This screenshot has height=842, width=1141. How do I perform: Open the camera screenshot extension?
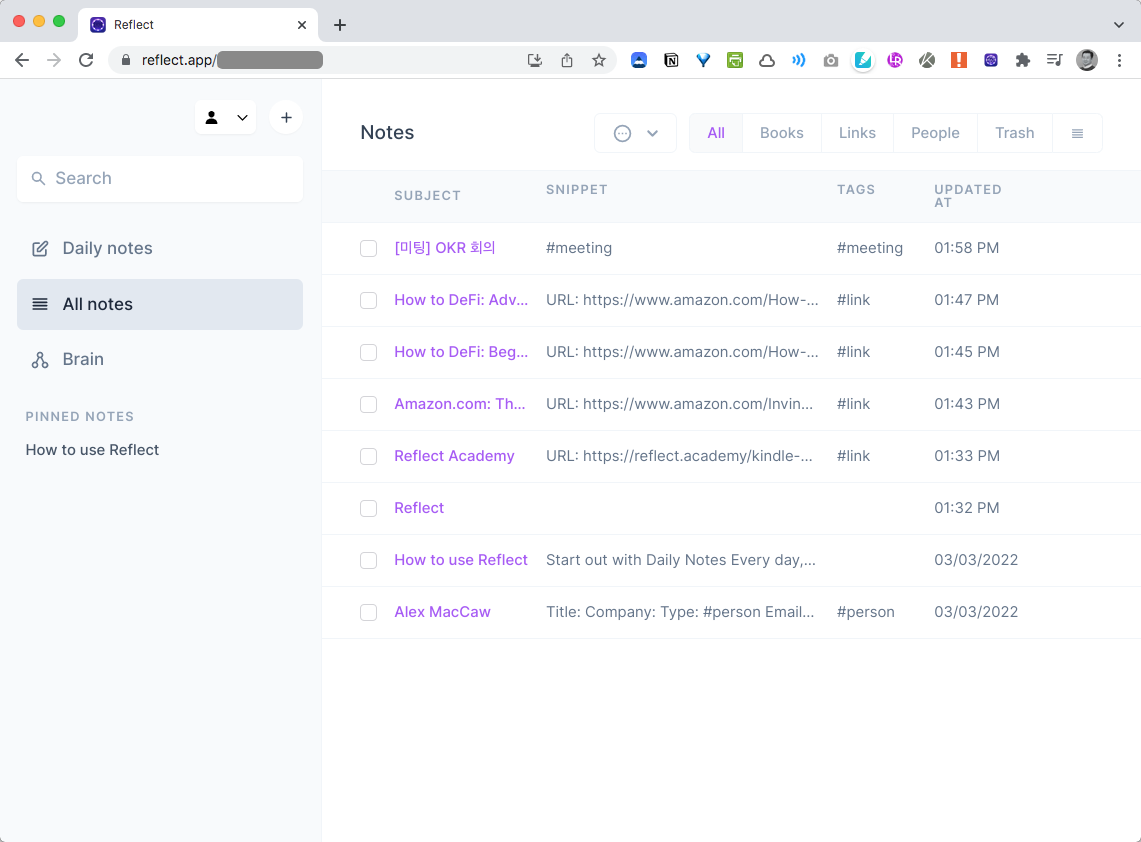(x=831, y=60)
